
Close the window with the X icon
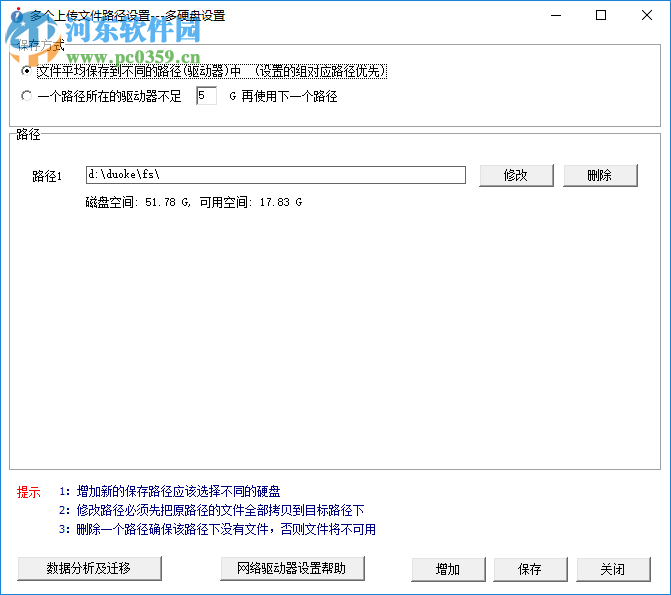pyautogui.click(x=647, y=15)
